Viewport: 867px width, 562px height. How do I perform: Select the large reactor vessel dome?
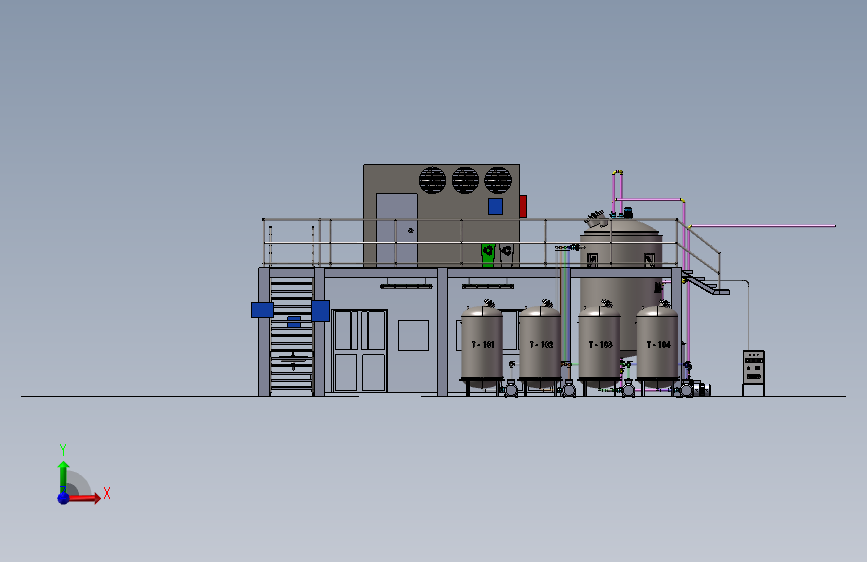coord(621,226)
